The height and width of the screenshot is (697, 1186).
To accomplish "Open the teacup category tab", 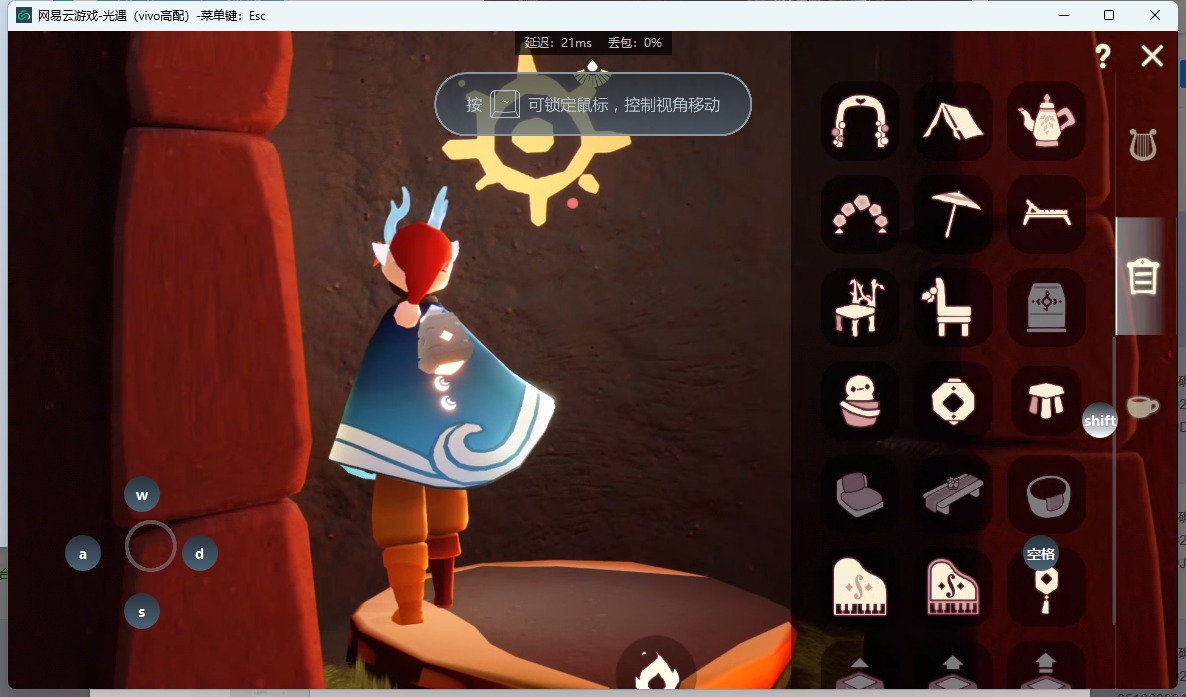I will (1142, 406).
